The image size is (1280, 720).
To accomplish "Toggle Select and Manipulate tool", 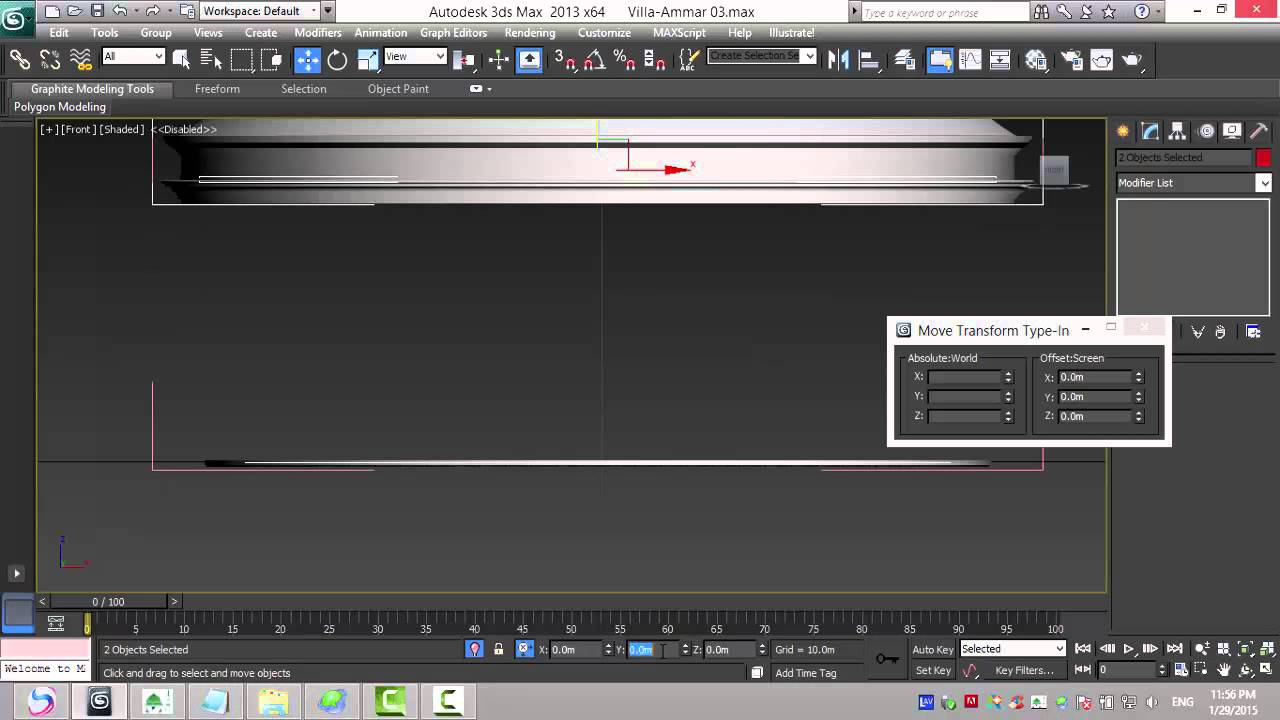I will point(498,60).
